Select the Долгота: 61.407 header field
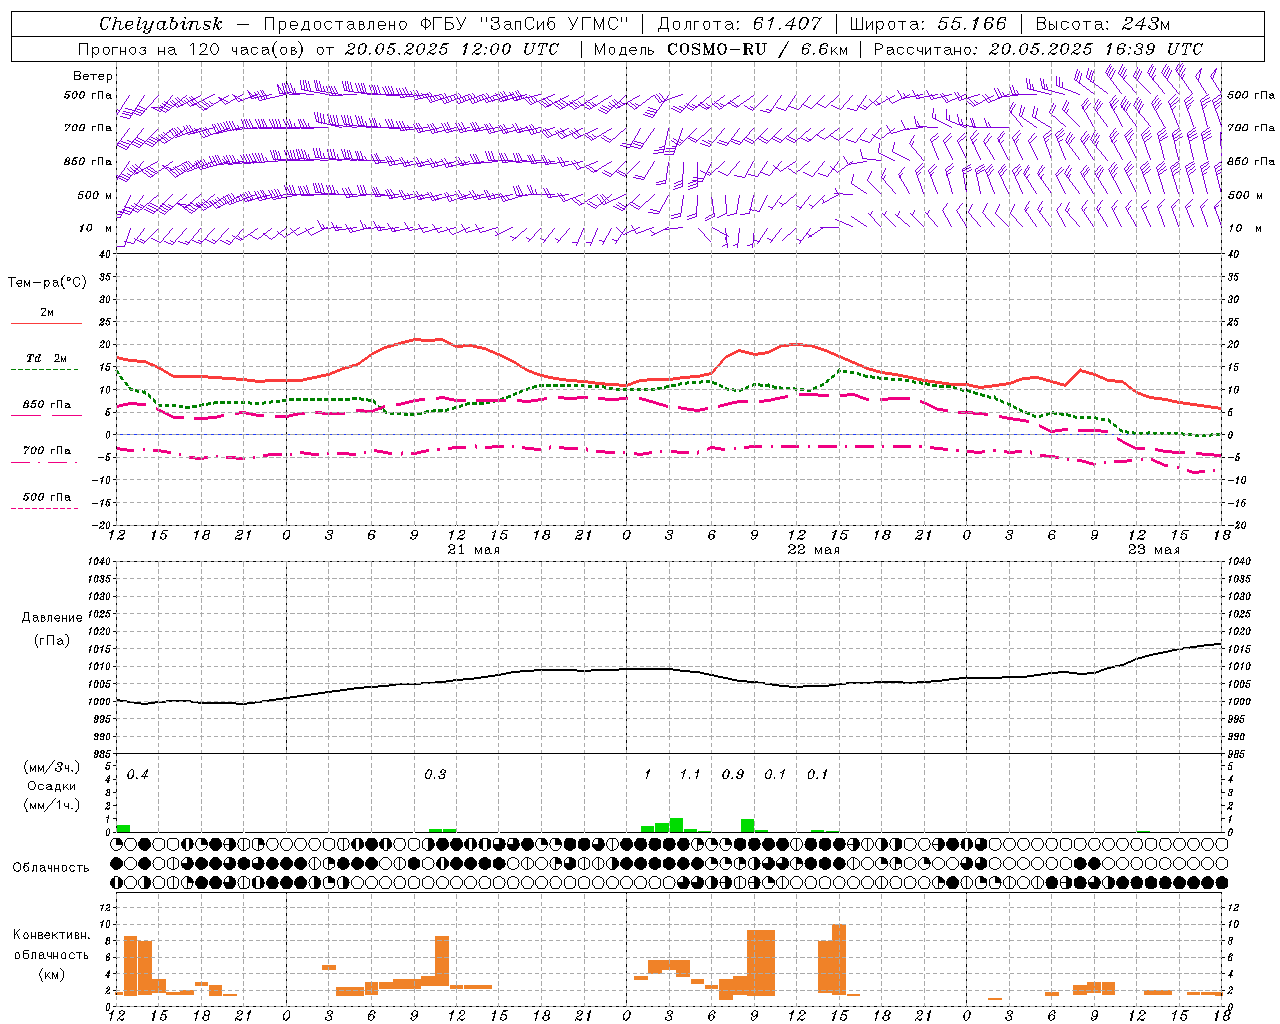 (x=739, y=24)
